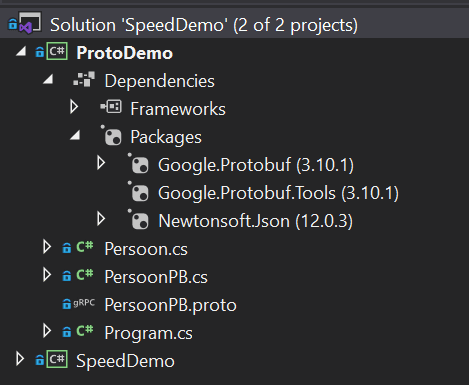
Task: Select the Frameworks label
Action: click(x=178, y=109)
